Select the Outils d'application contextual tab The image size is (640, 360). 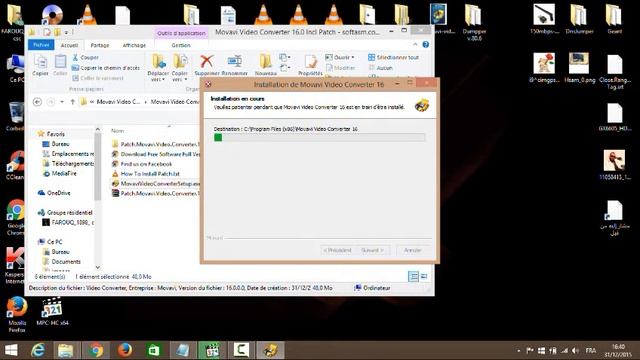pos(181,33)
